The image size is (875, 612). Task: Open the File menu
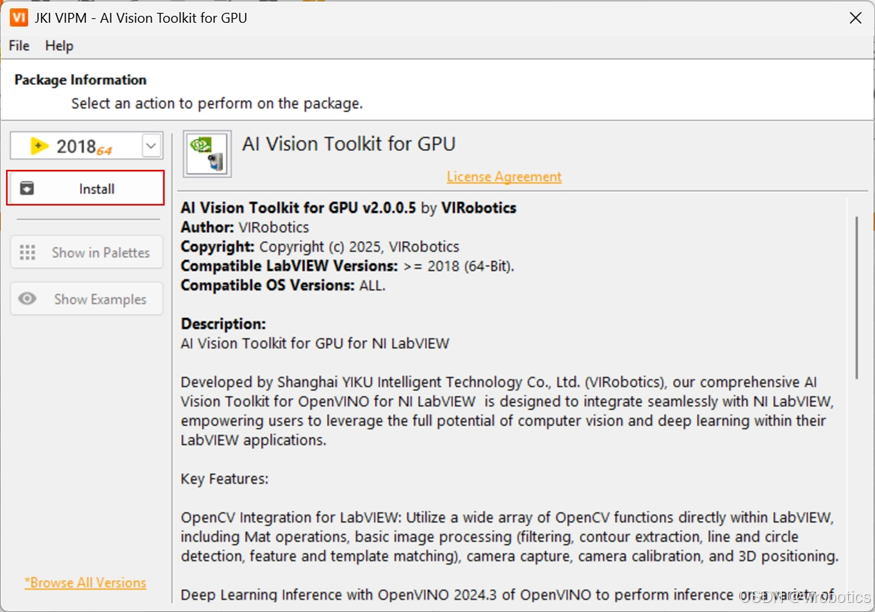coord(19,46)
